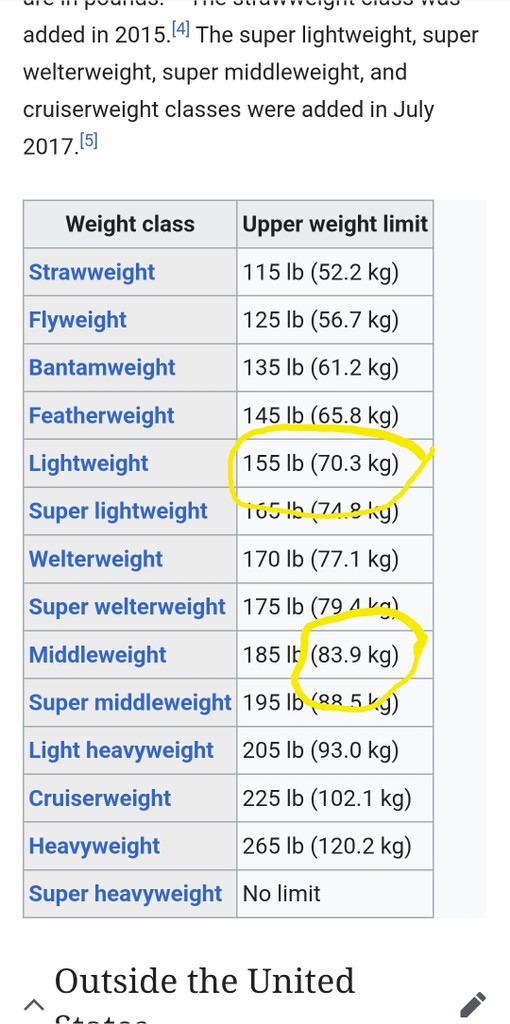Follow citation reference [5]
Viewport: 510px width, 1024px height.
88,141
